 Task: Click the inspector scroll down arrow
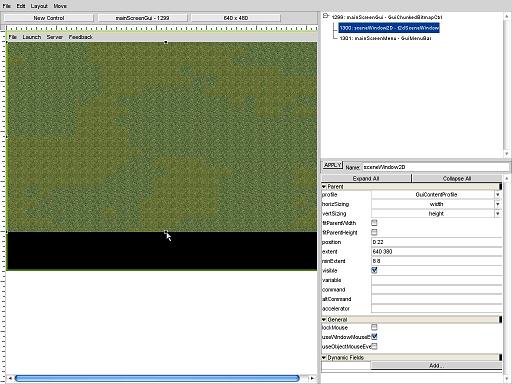coord(506,379)
